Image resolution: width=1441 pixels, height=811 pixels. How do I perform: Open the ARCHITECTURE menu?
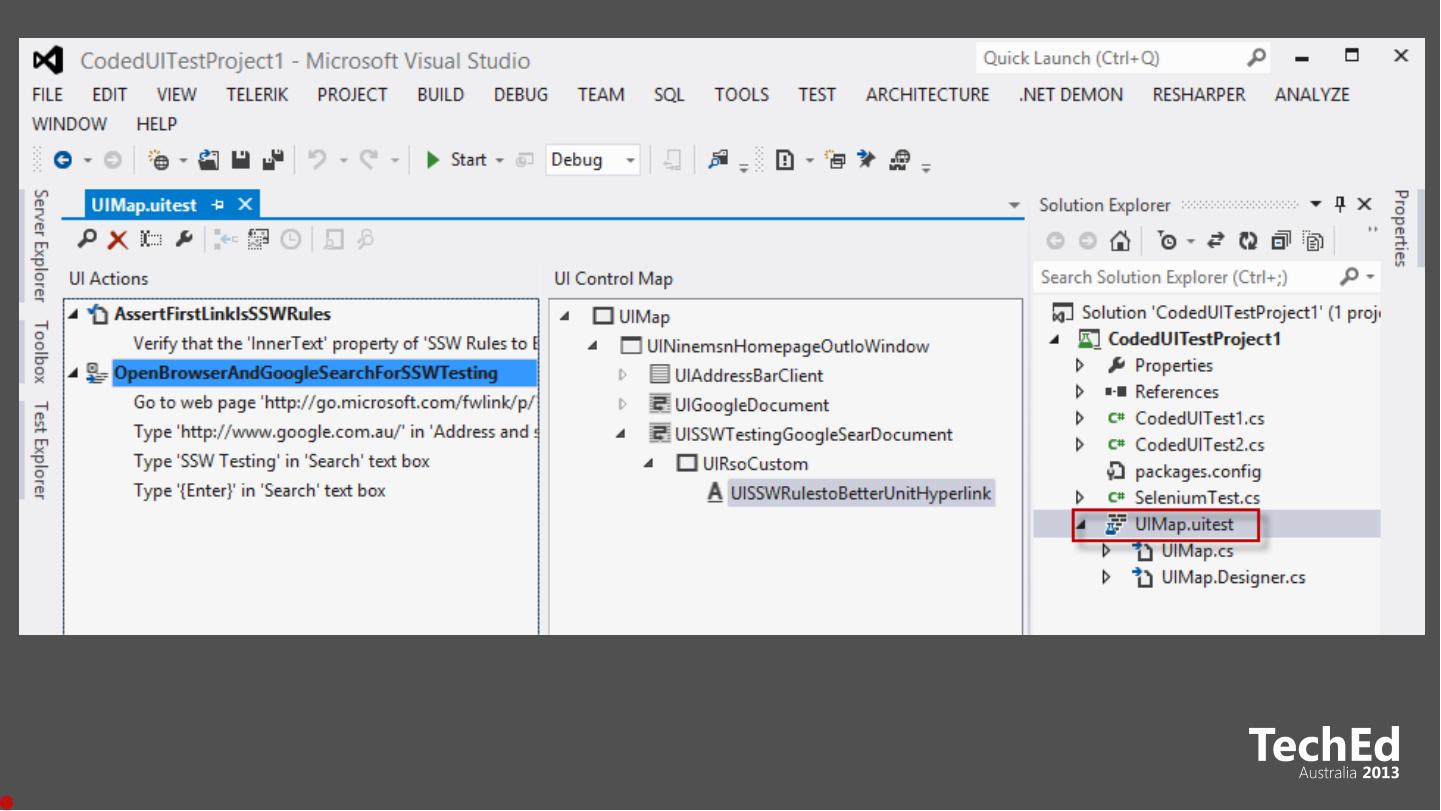(927, 95)
